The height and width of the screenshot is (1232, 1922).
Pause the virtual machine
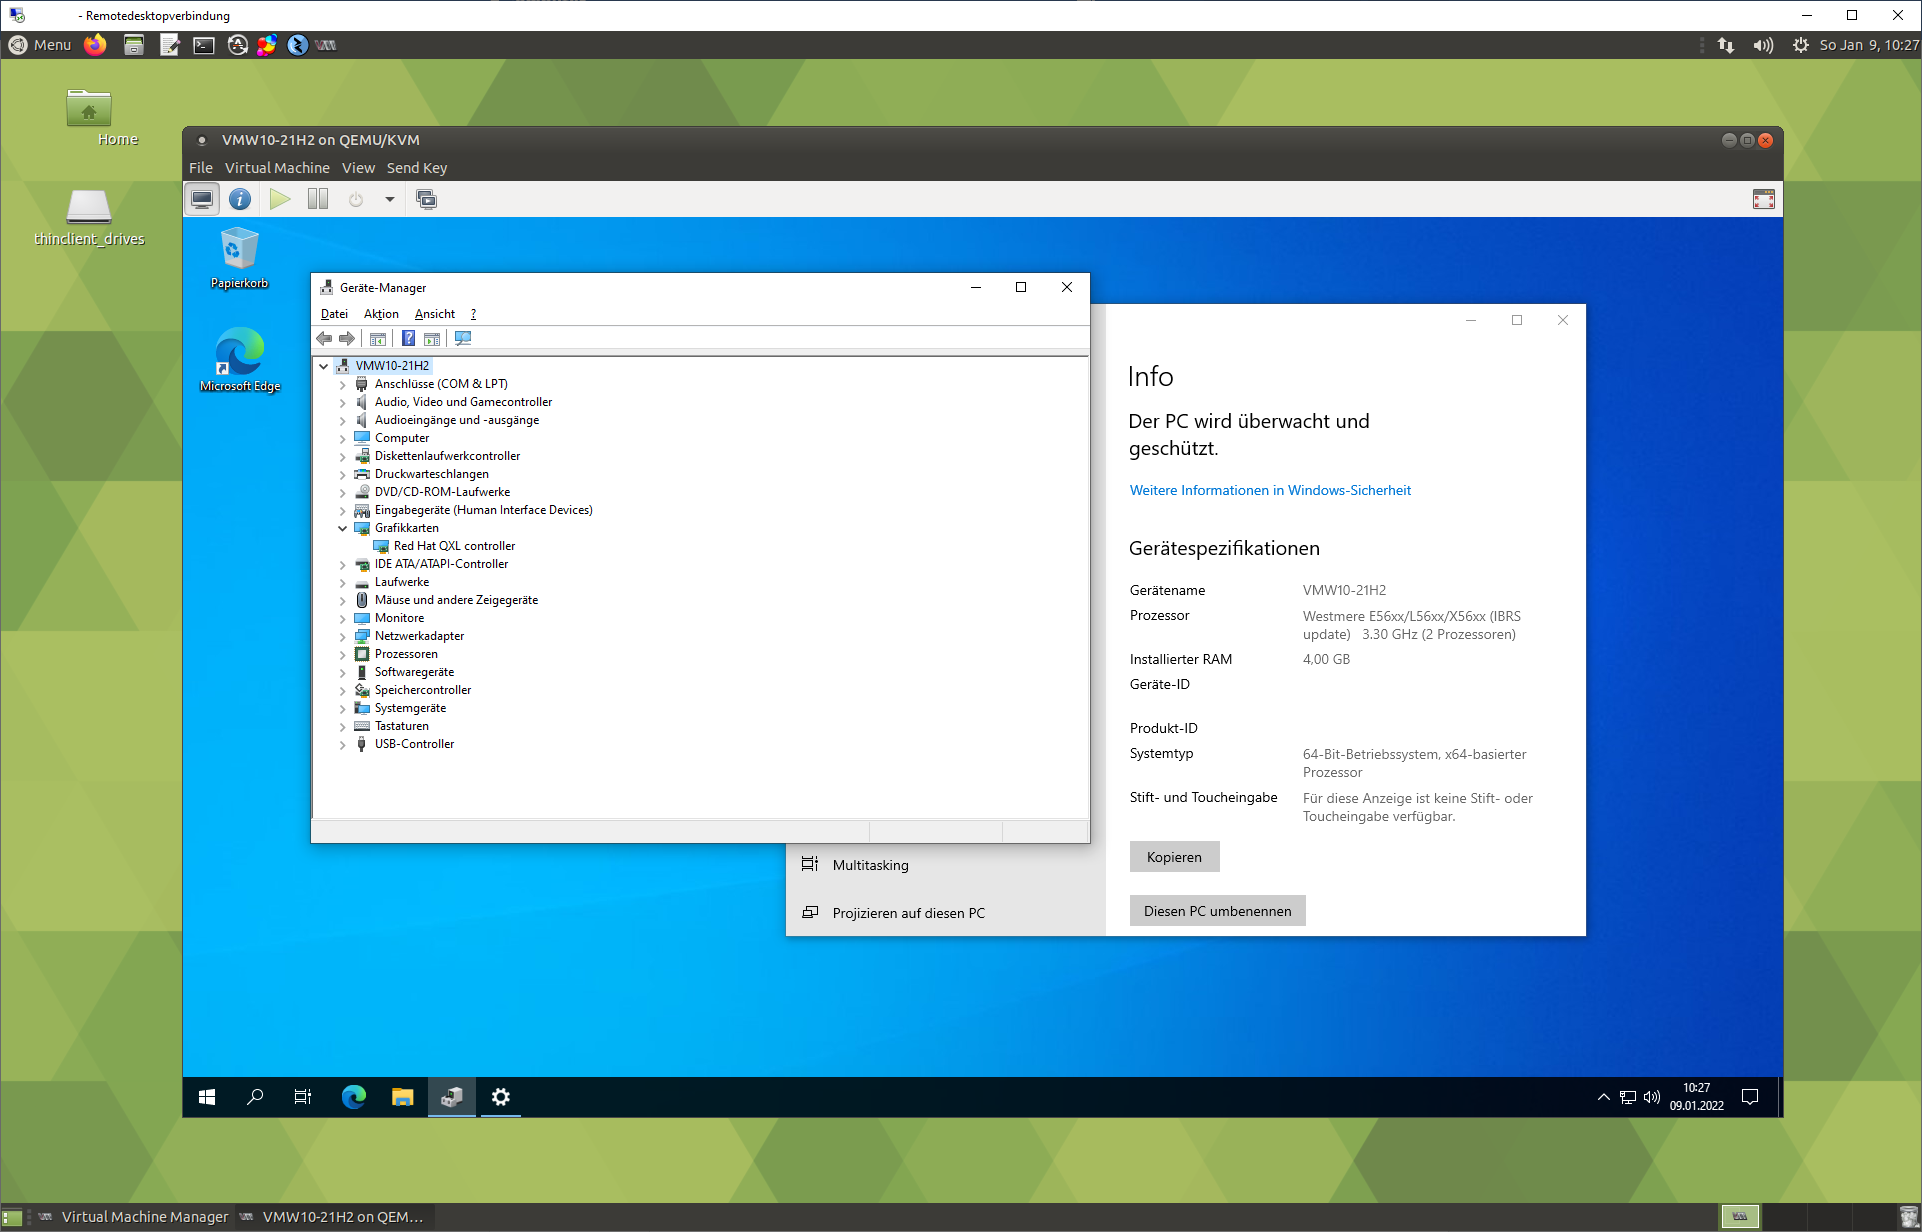click(x=318, y=199)
